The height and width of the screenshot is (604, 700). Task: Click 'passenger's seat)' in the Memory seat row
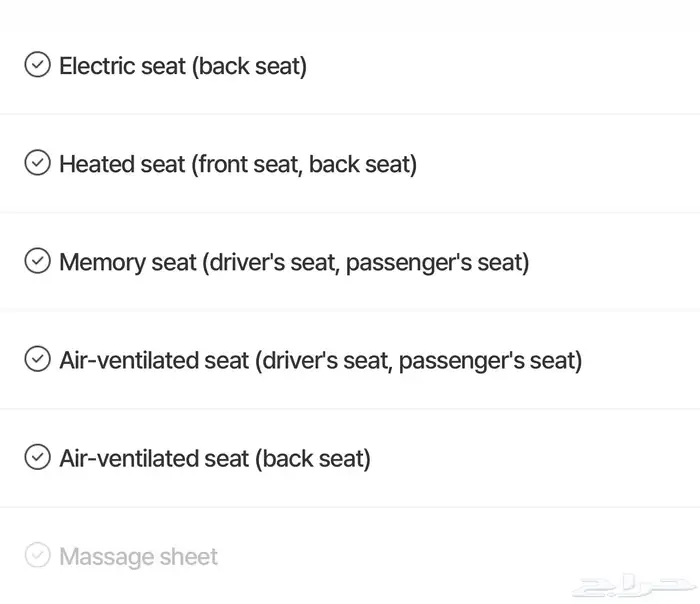(438, 263)
